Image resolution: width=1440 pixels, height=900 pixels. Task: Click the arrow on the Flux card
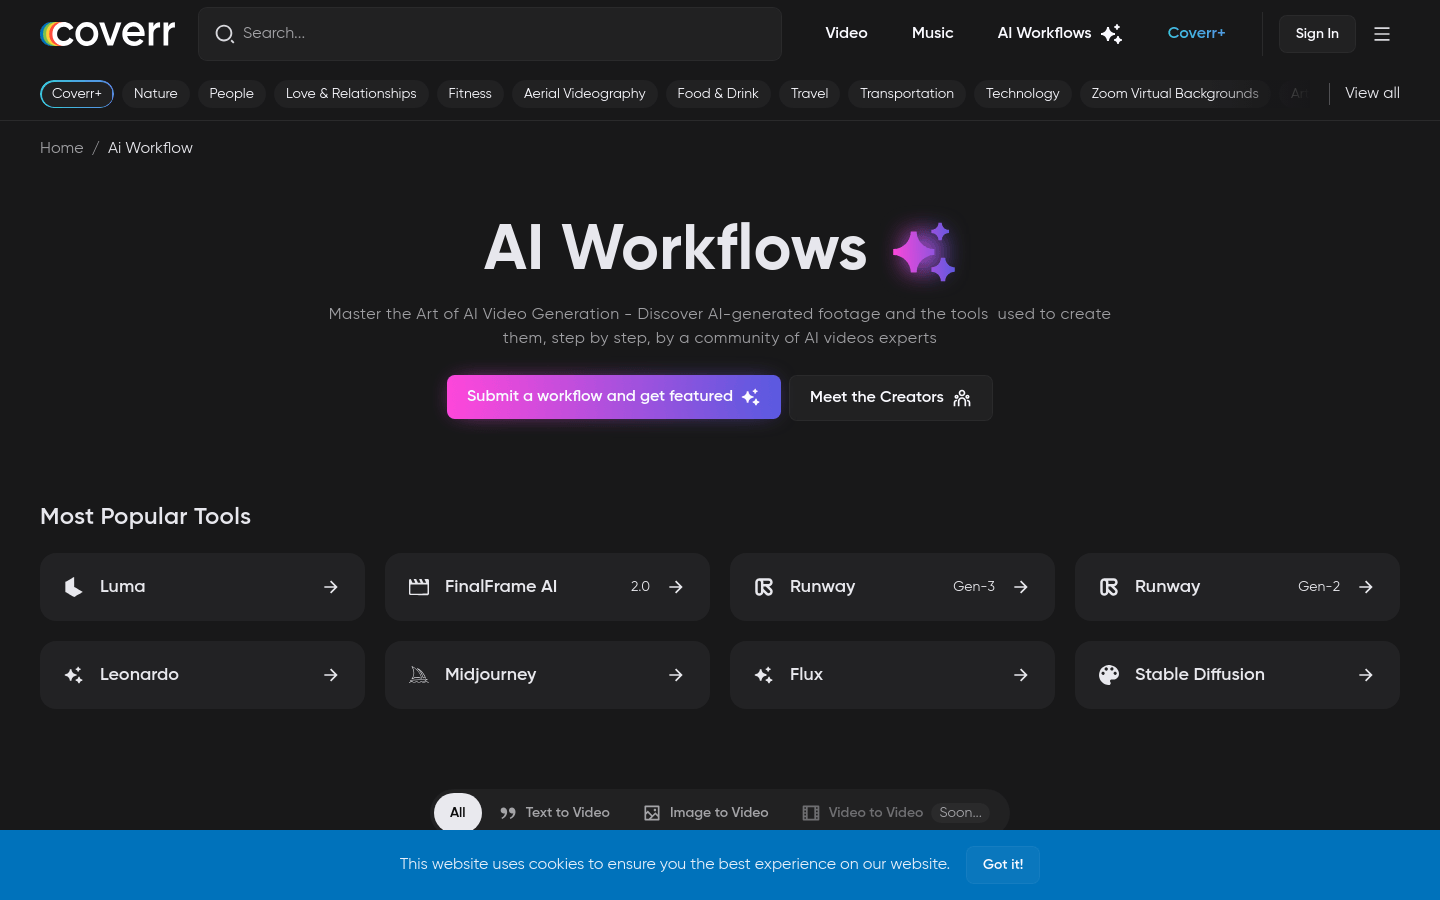[x=1021, y=675]
